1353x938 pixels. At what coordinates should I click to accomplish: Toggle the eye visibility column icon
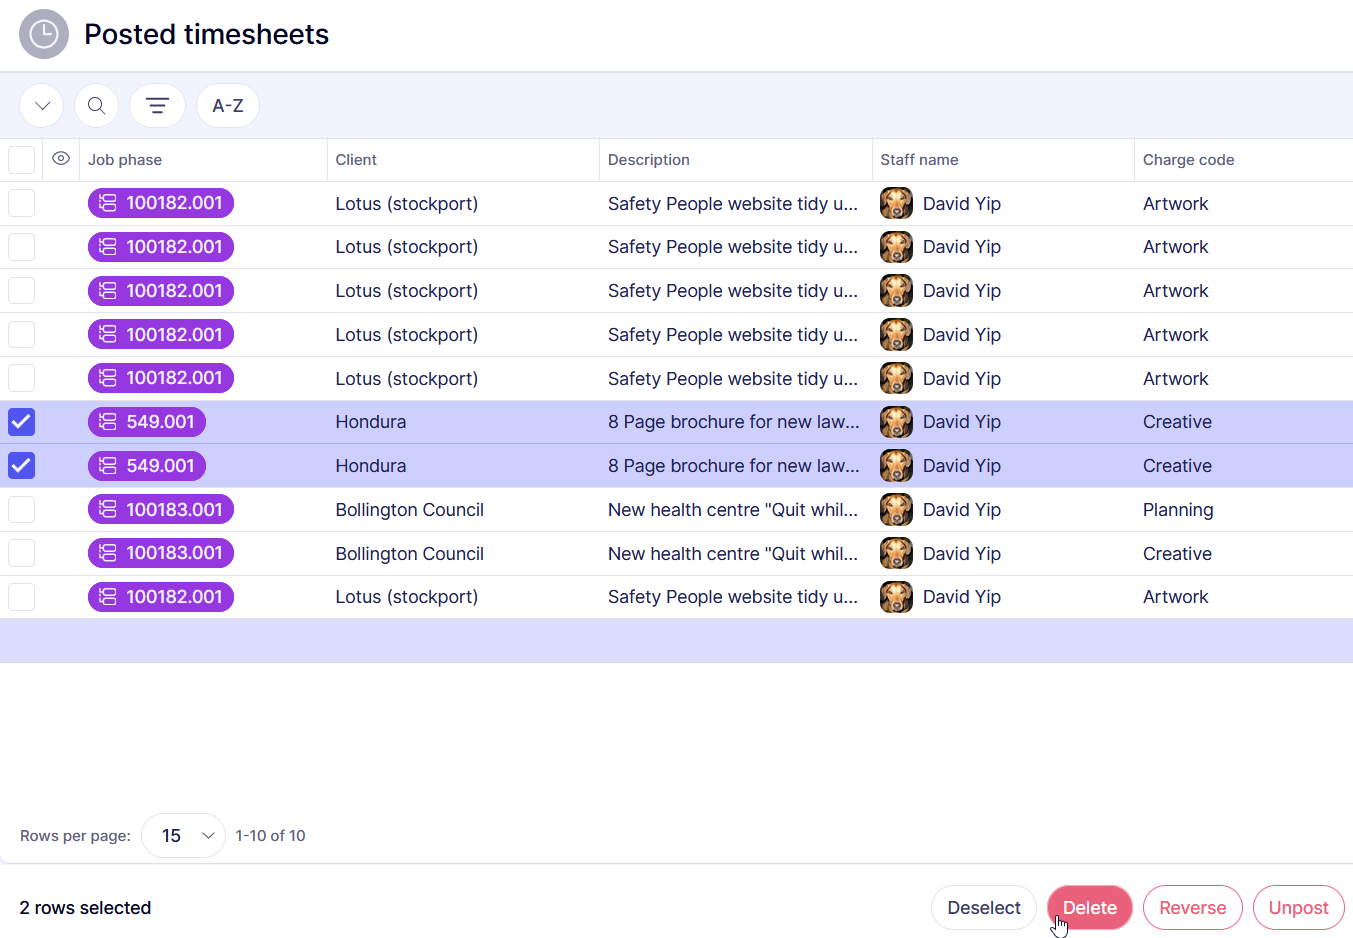[61, 159]
